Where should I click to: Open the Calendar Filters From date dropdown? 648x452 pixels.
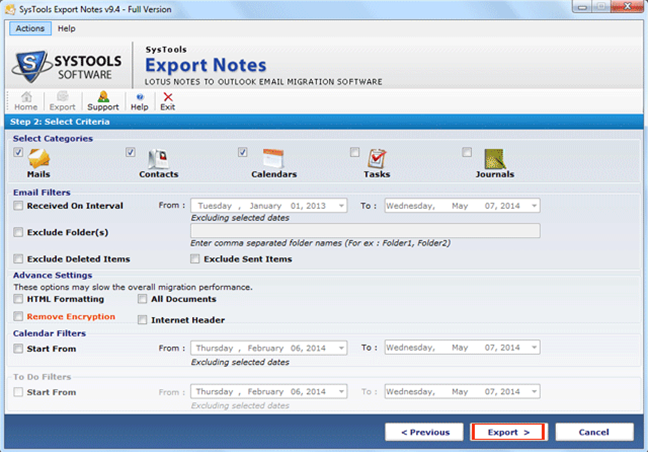tap(341, 349)
